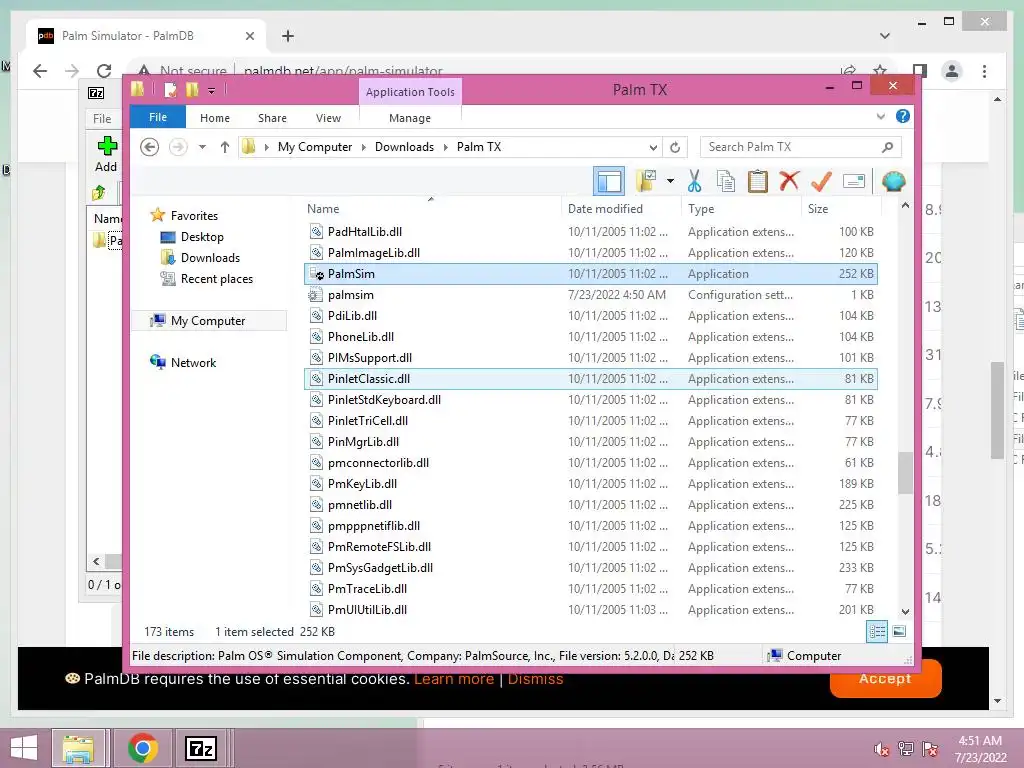Open Downloads in Favorites sidebar
The image size is (1024, 768).
[210, 258]
